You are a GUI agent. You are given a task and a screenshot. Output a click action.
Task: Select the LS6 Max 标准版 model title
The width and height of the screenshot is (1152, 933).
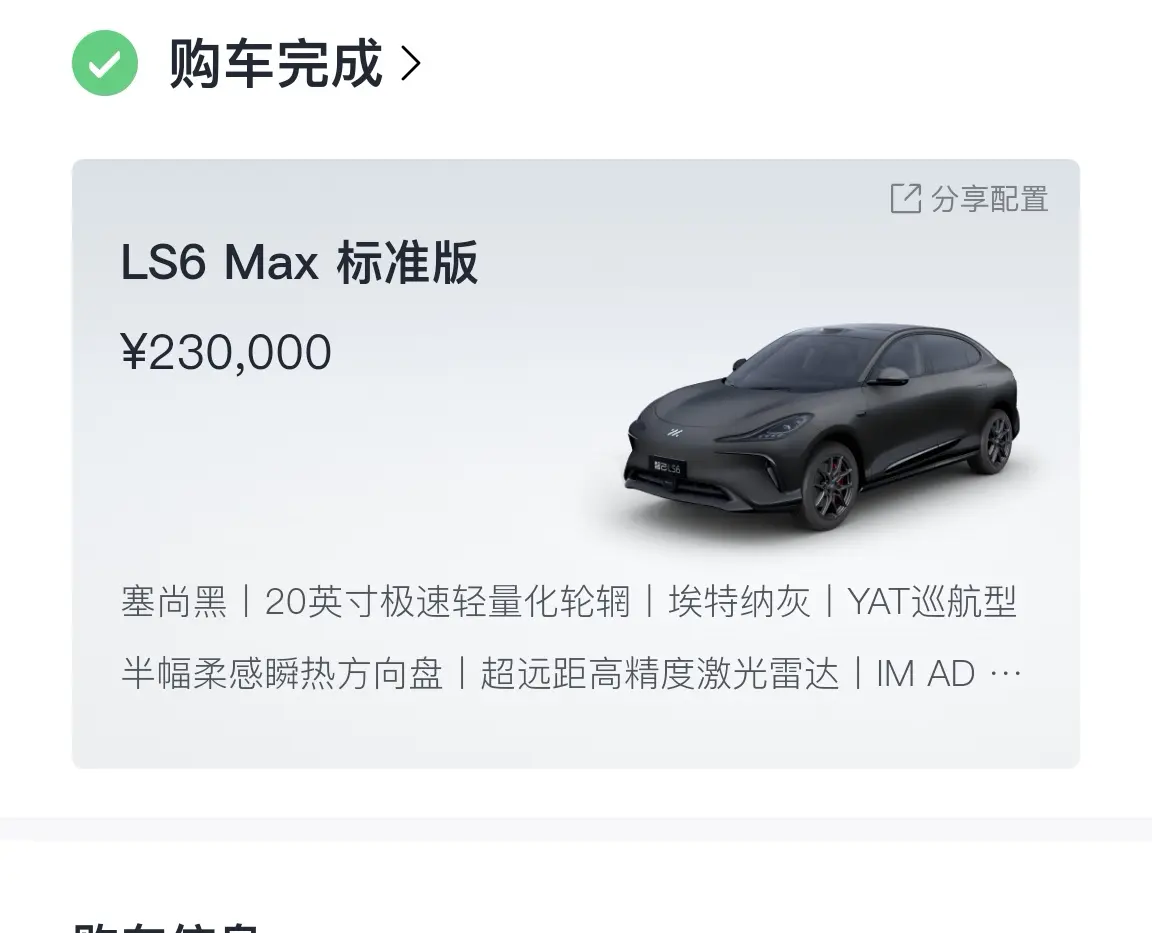[299, 262]
